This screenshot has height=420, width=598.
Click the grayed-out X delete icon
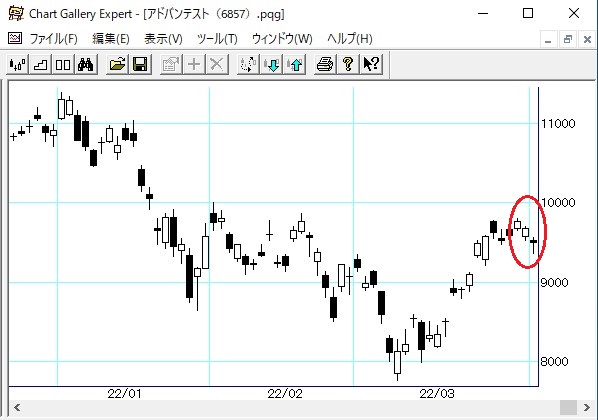coord(217,64)
